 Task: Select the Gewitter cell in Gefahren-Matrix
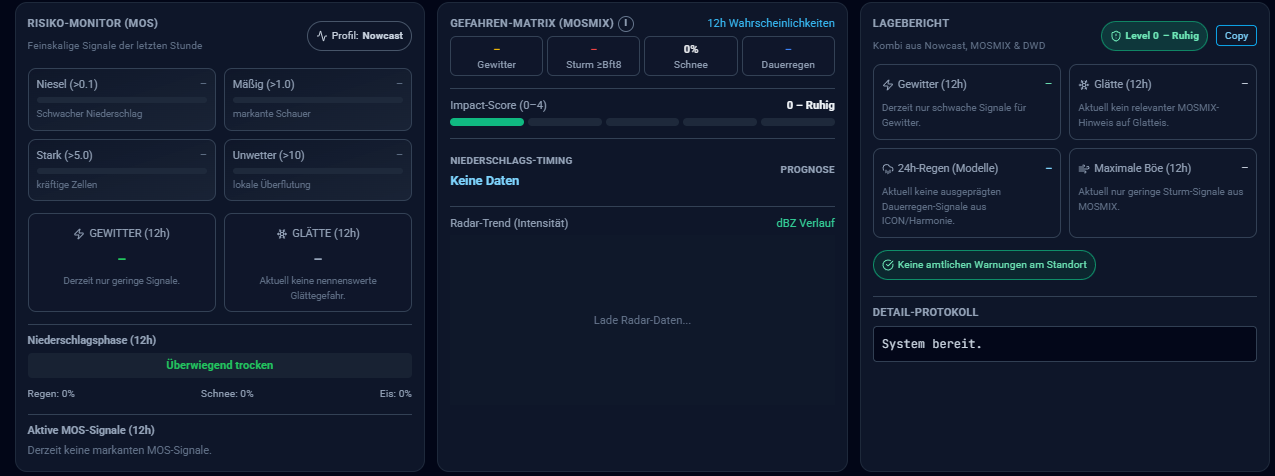click(497, 56)
